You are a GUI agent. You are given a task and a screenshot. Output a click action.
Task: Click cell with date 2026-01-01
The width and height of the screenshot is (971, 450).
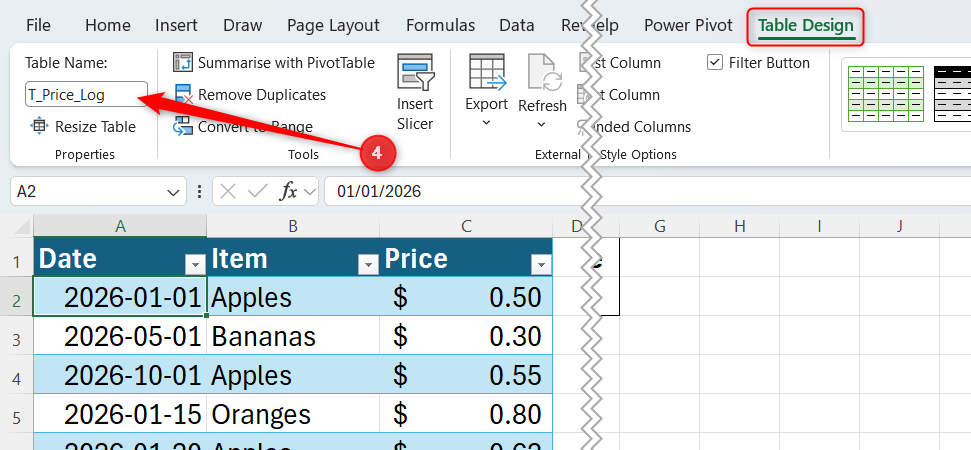click(x=120, y=297)
